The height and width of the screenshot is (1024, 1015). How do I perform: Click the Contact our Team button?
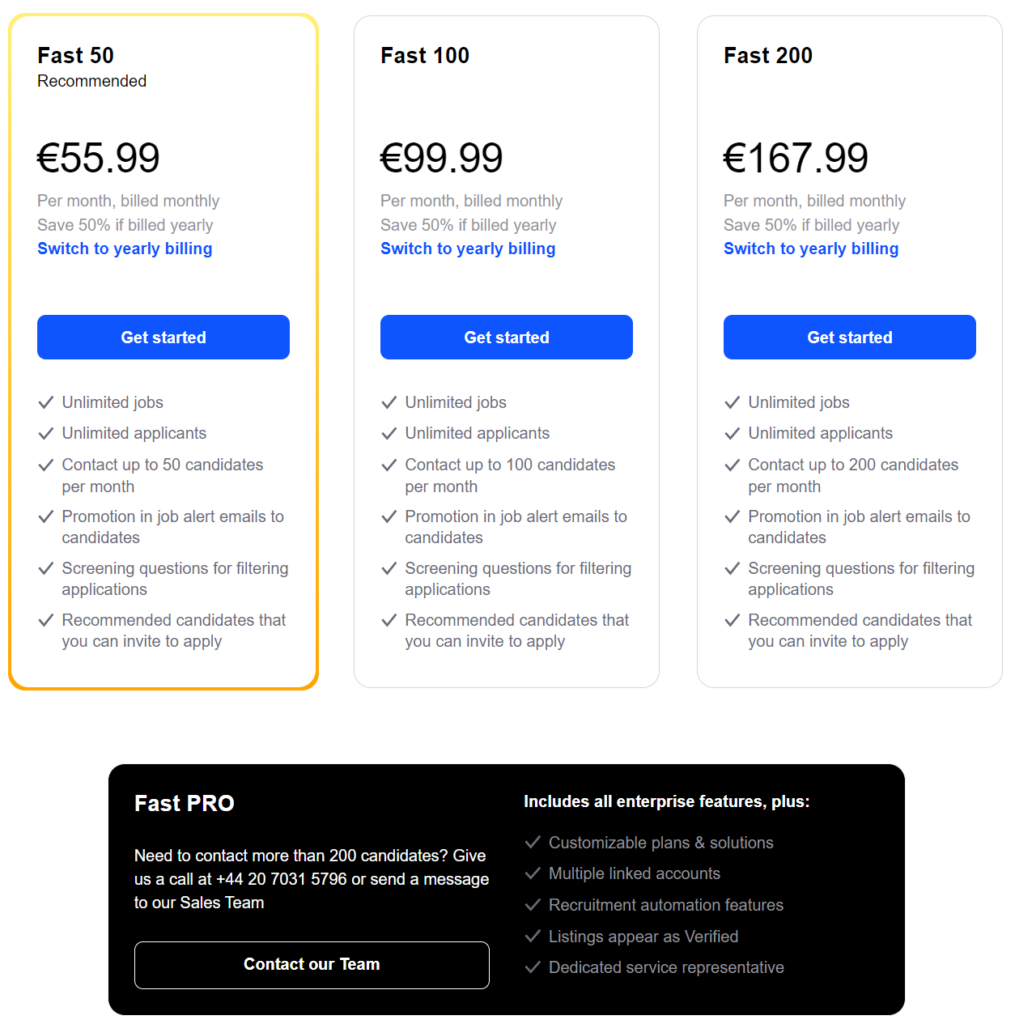tap(312, 965)
